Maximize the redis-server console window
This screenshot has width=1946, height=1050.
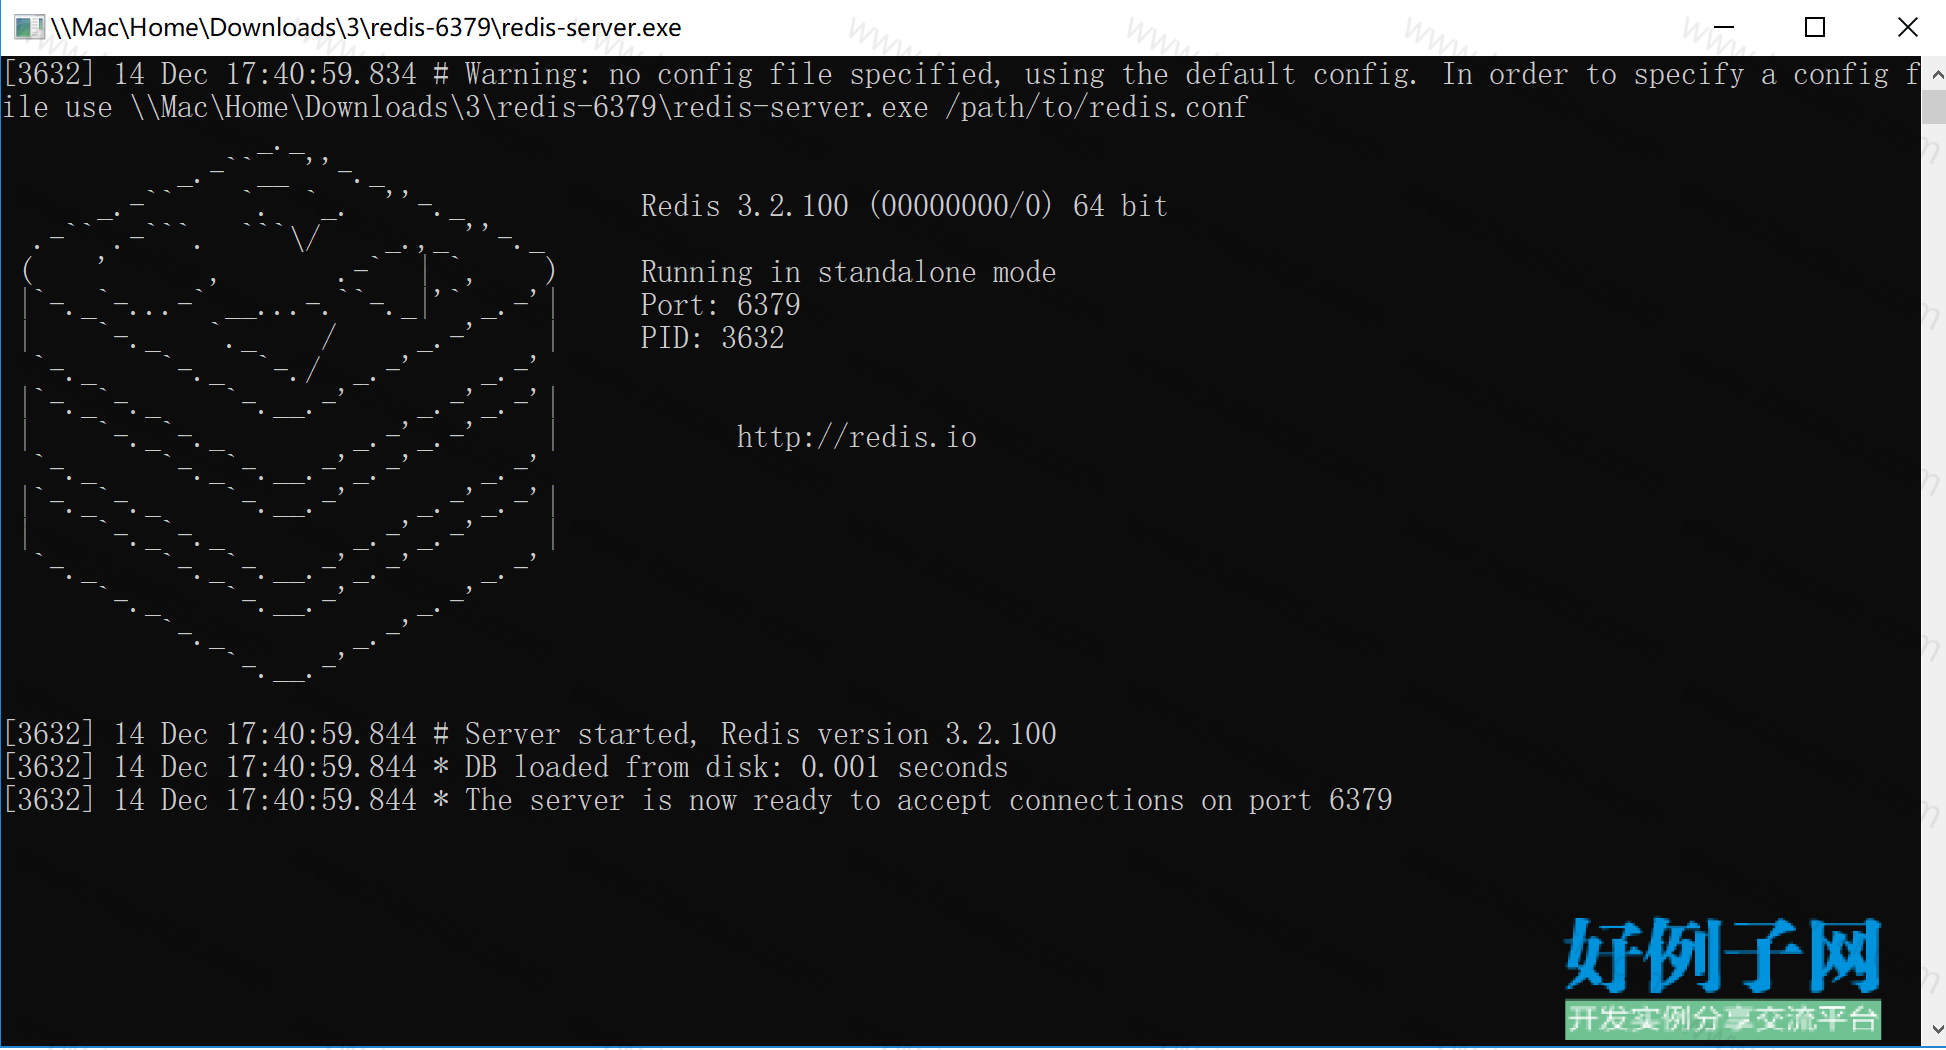[1815, 27]
